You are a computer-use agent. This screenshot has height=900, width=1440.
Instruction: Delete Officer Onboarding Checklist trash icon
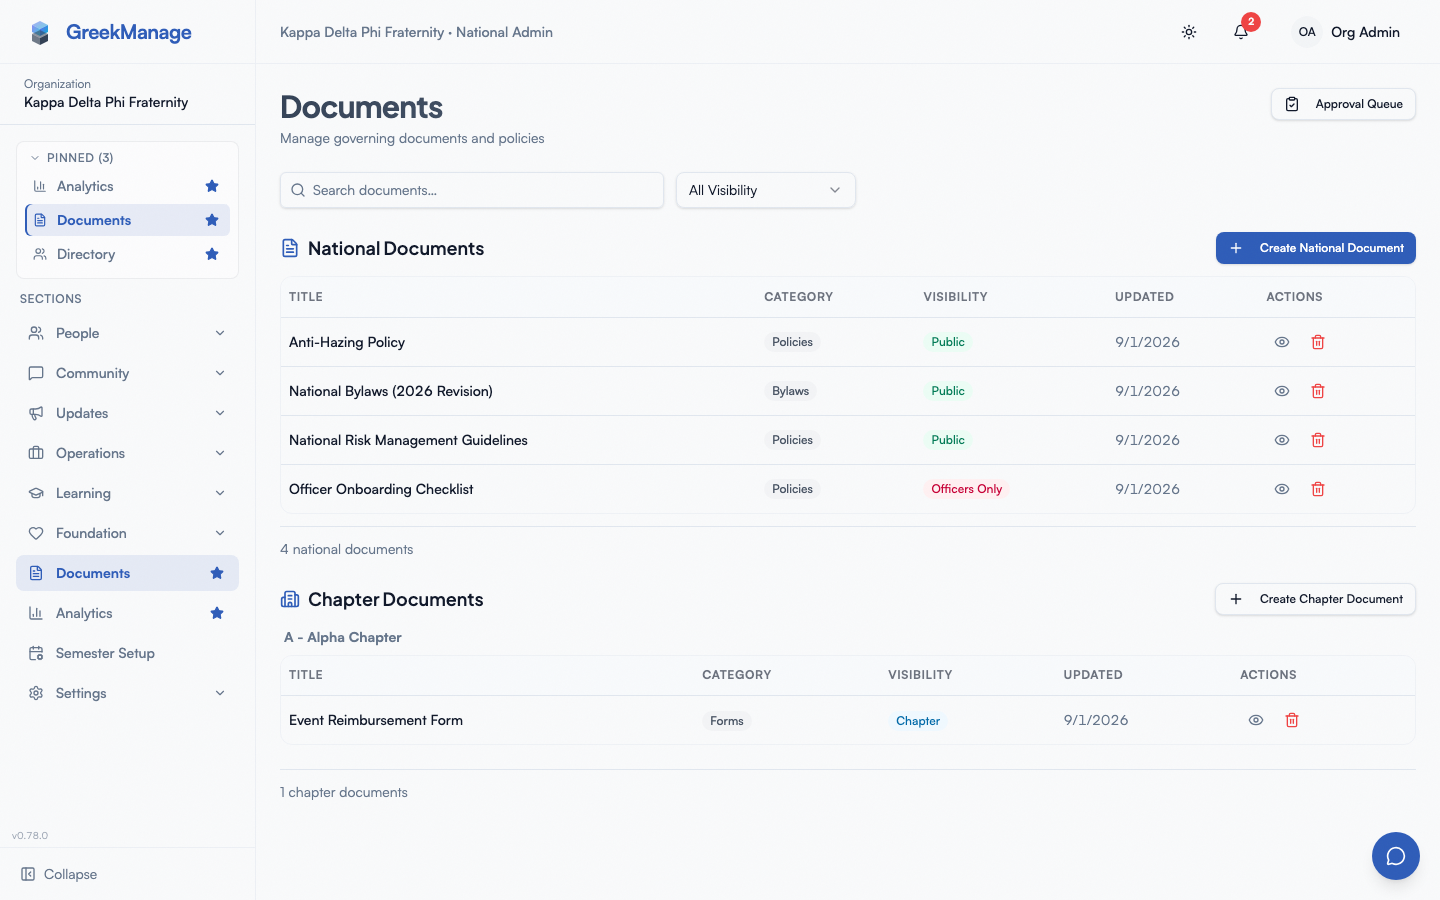[1318, 489]
